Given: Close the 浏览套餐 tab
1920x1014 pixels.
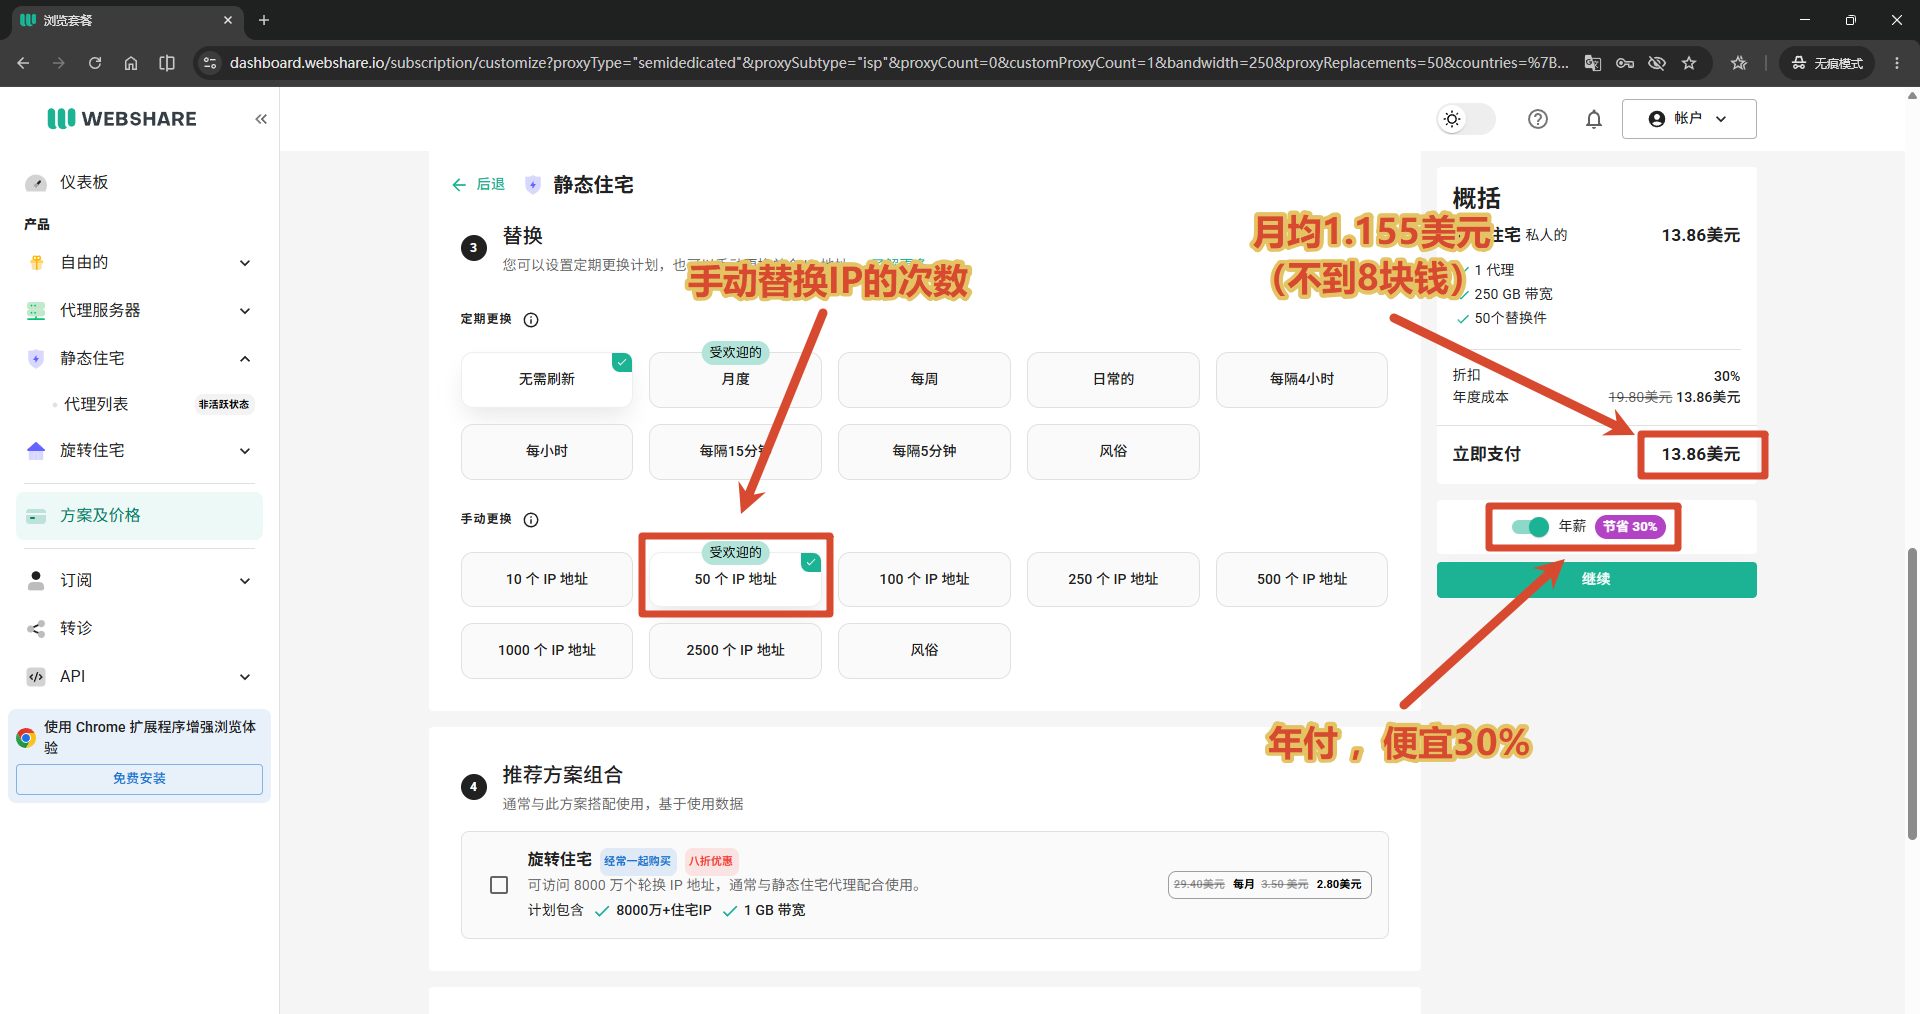Looking at the screenshot, I should (x=228, y=20).
